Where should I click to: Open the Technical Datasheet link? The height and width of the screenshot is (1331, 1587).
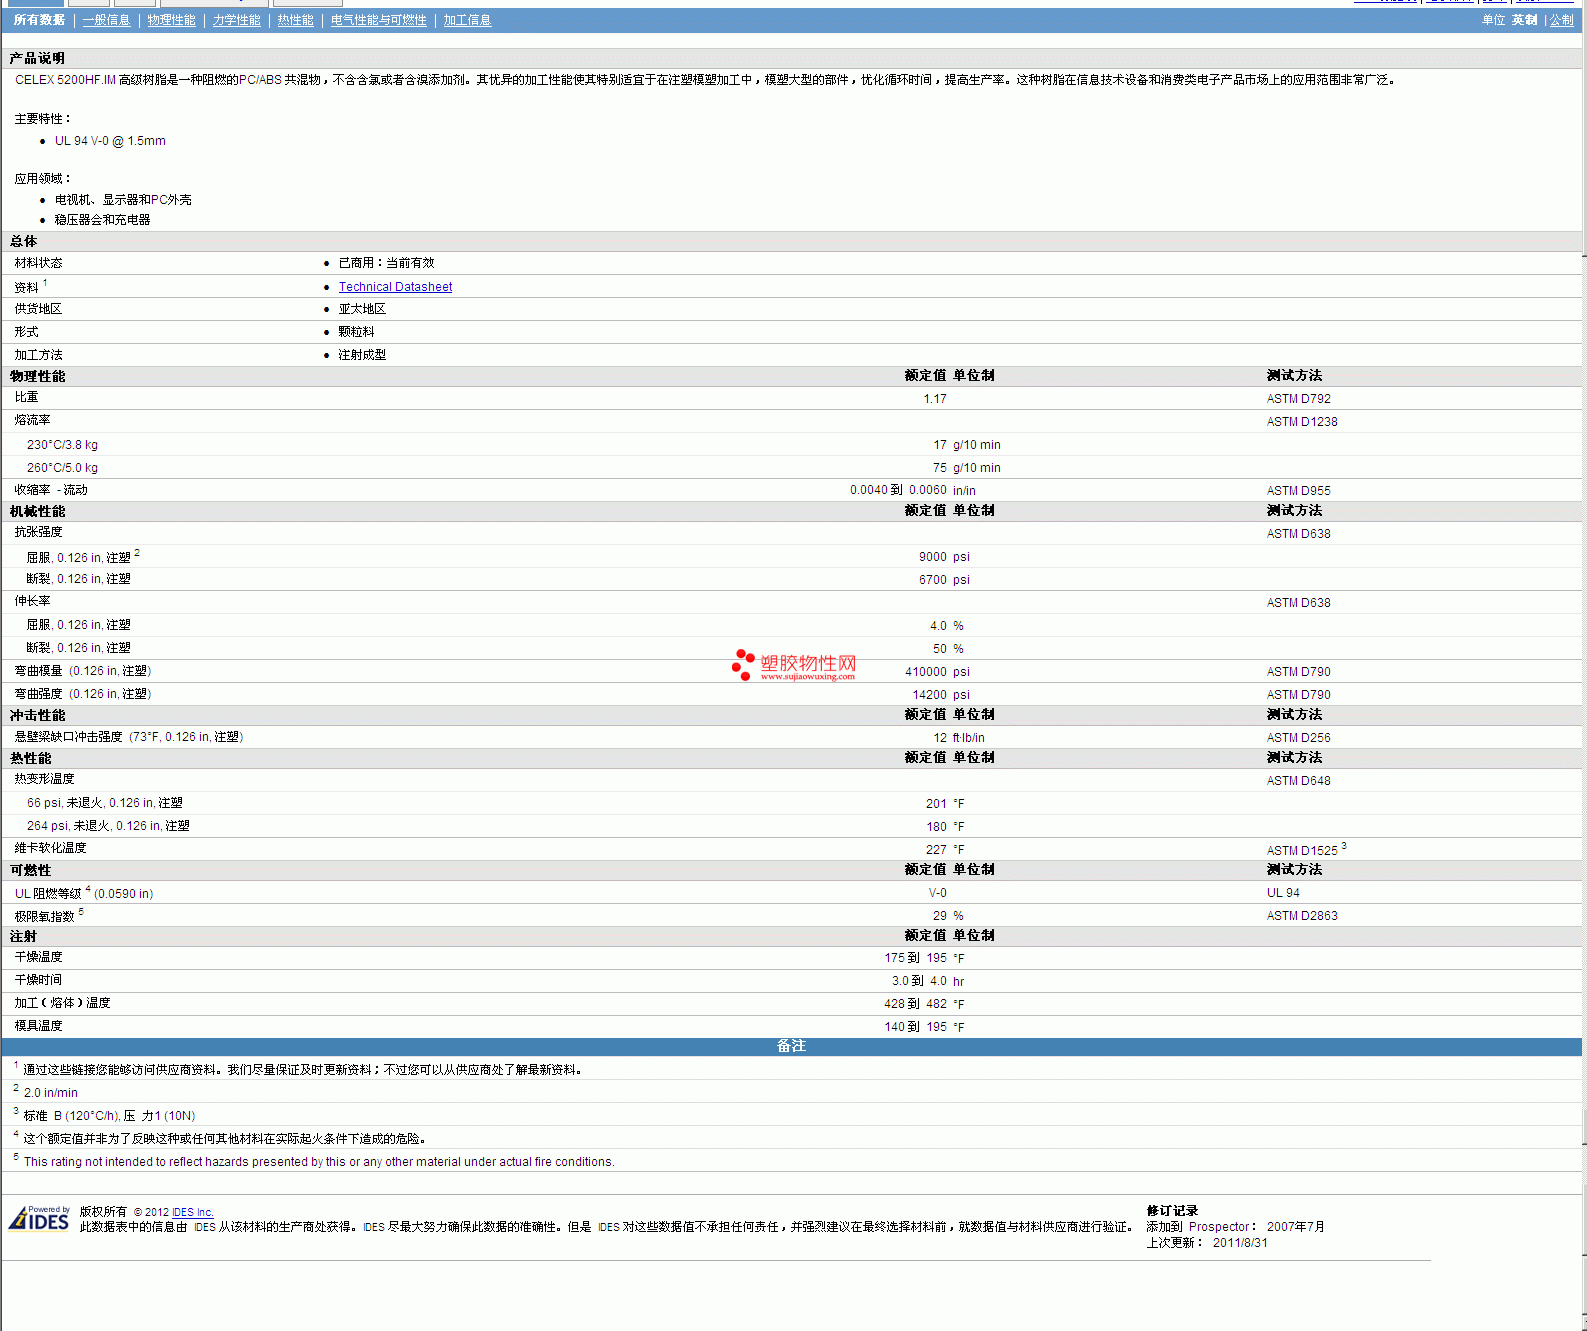point(395,287)
